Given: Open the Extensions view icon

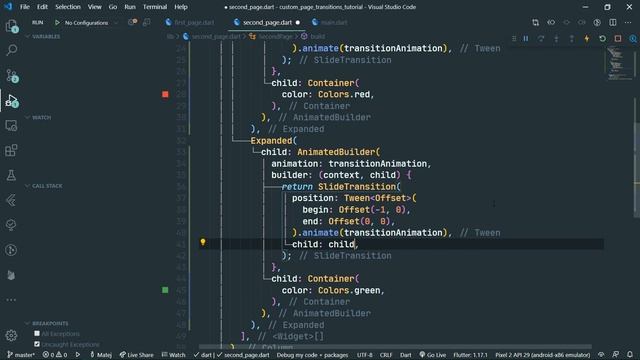Looking at the screenshot, I should pos(11,150).
